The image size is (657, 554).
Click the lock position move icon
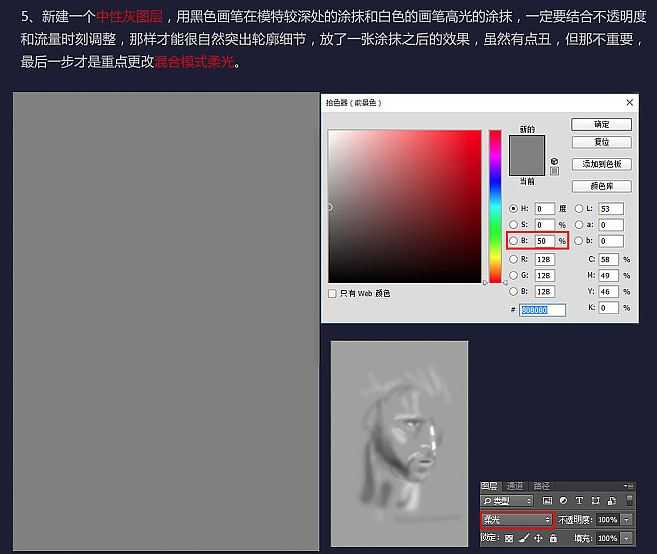[538, 538]
